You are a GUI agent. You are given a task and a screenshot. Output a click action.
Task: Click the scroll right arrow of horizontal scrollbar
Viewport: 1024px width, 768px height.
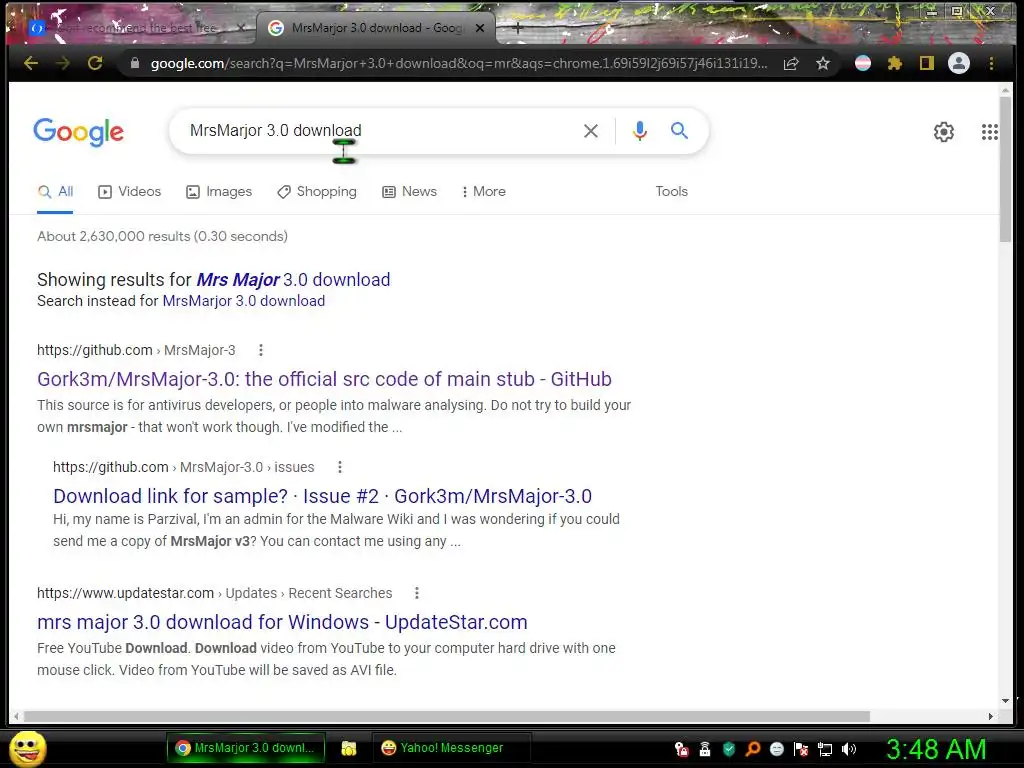click(991, 716)
